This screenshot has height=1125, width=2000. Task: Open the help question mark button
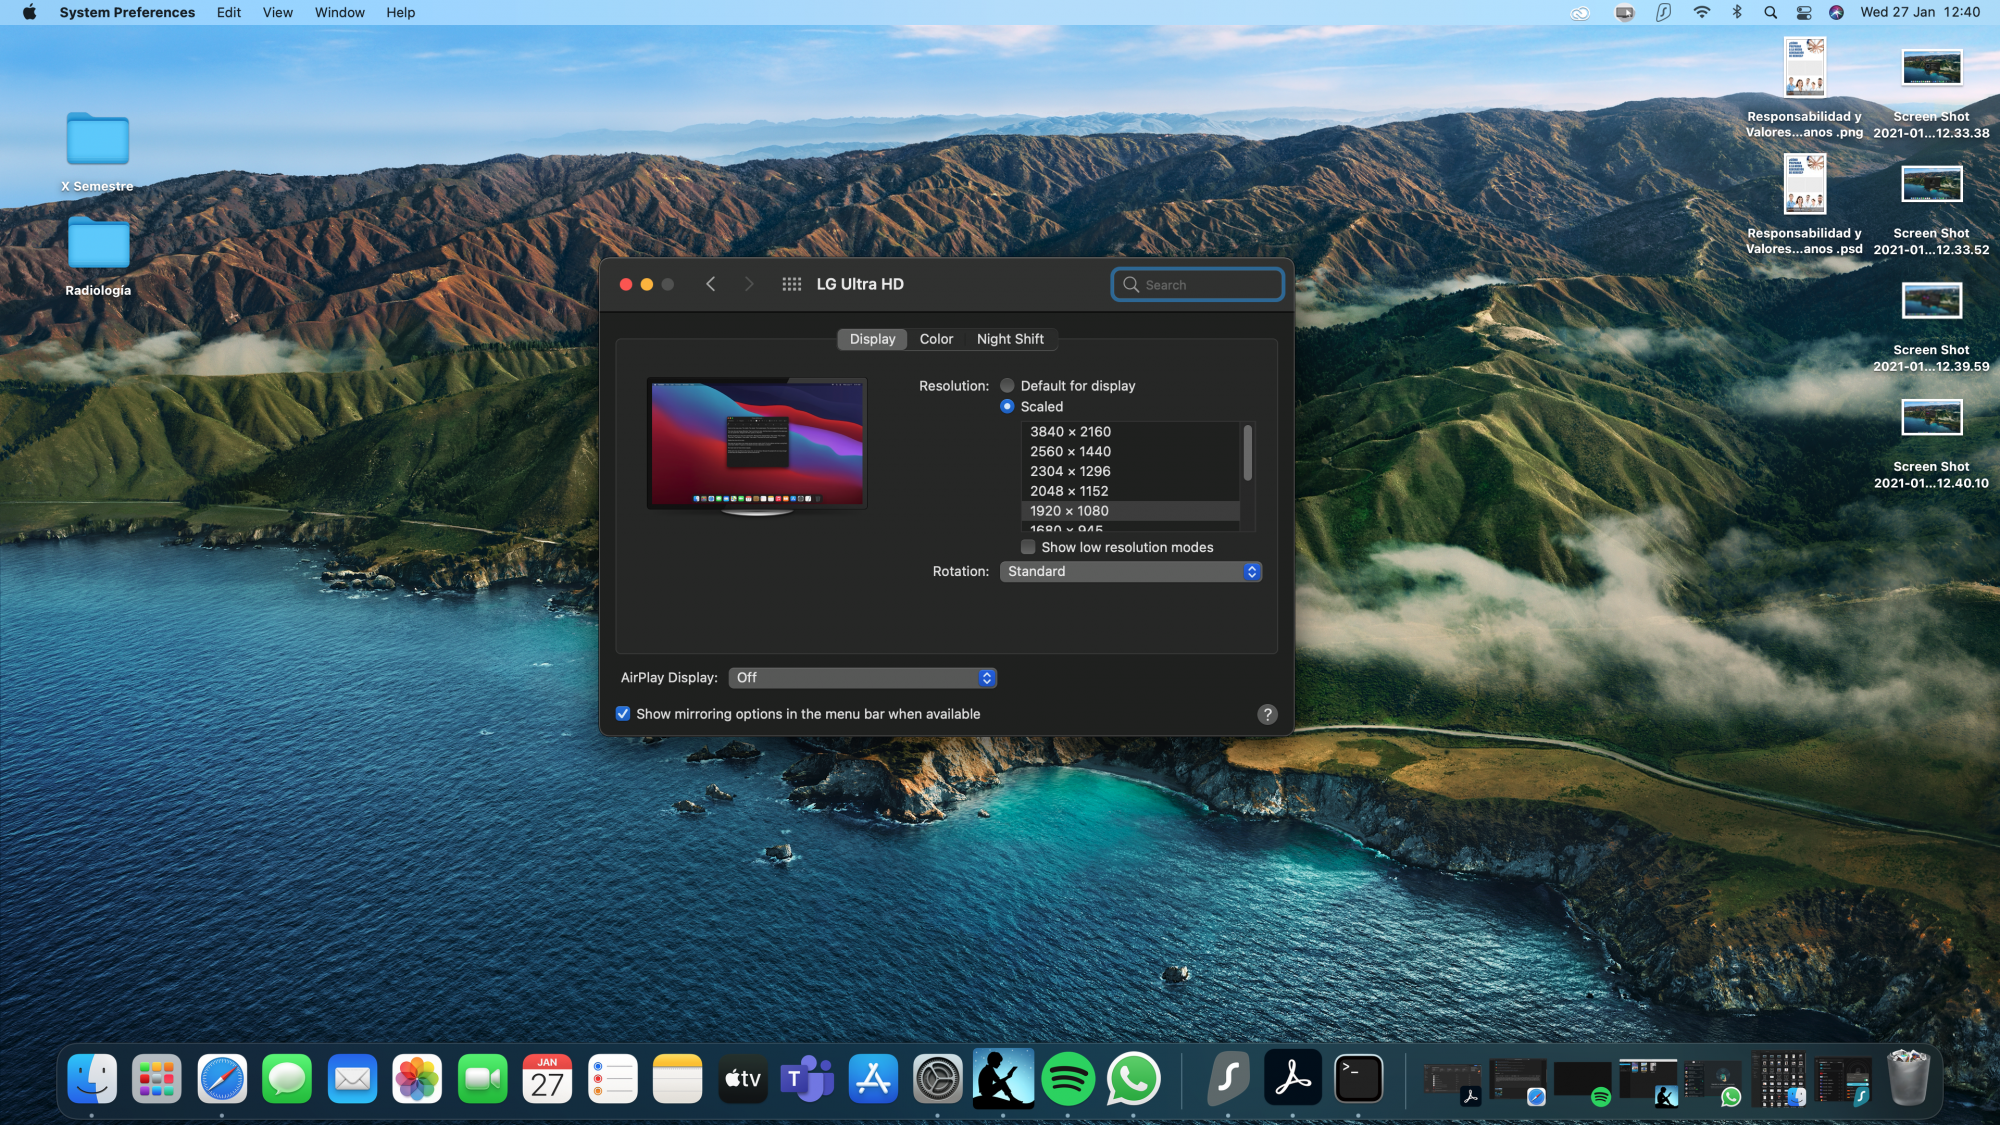click(1267, 714)
